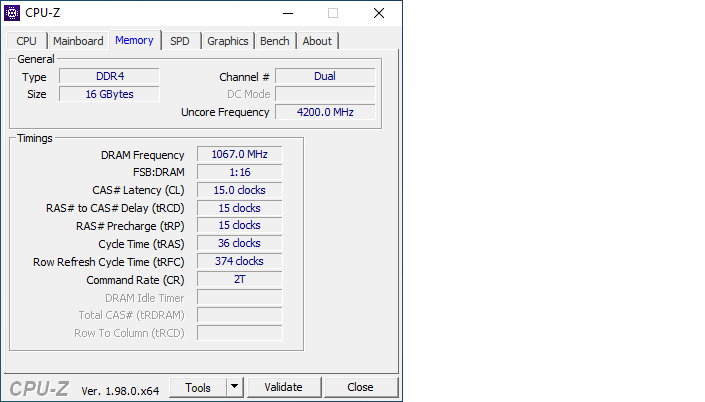Click the empty Row To Column field
Screen dimensions: 705x402
240,333
